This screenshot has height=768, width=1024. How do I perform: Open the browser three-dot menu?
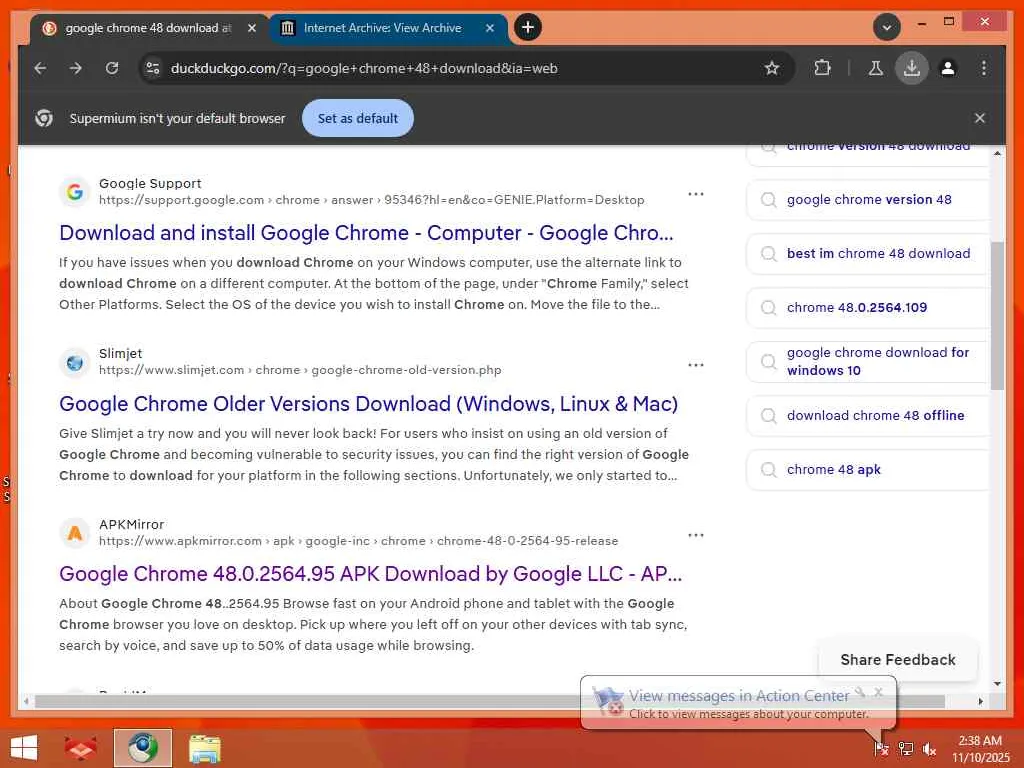pos(984,68)
